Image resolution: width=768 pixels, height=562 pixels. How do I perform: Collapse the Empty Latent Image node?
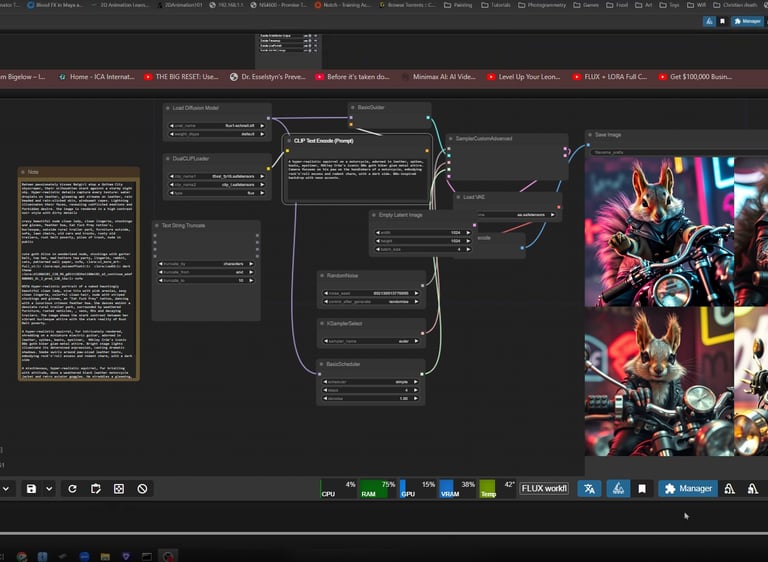coord(374,214)
